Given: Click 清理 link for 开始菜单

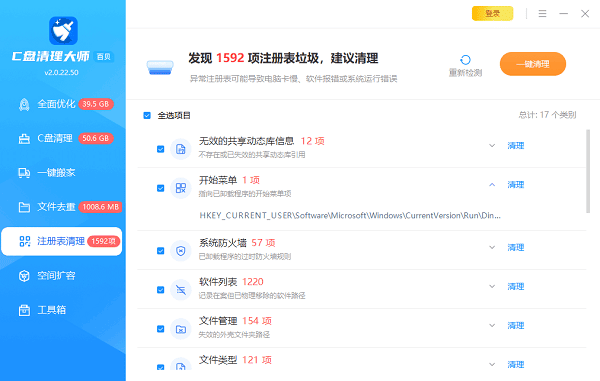Looking at the screenshot, I should [516, 185].
